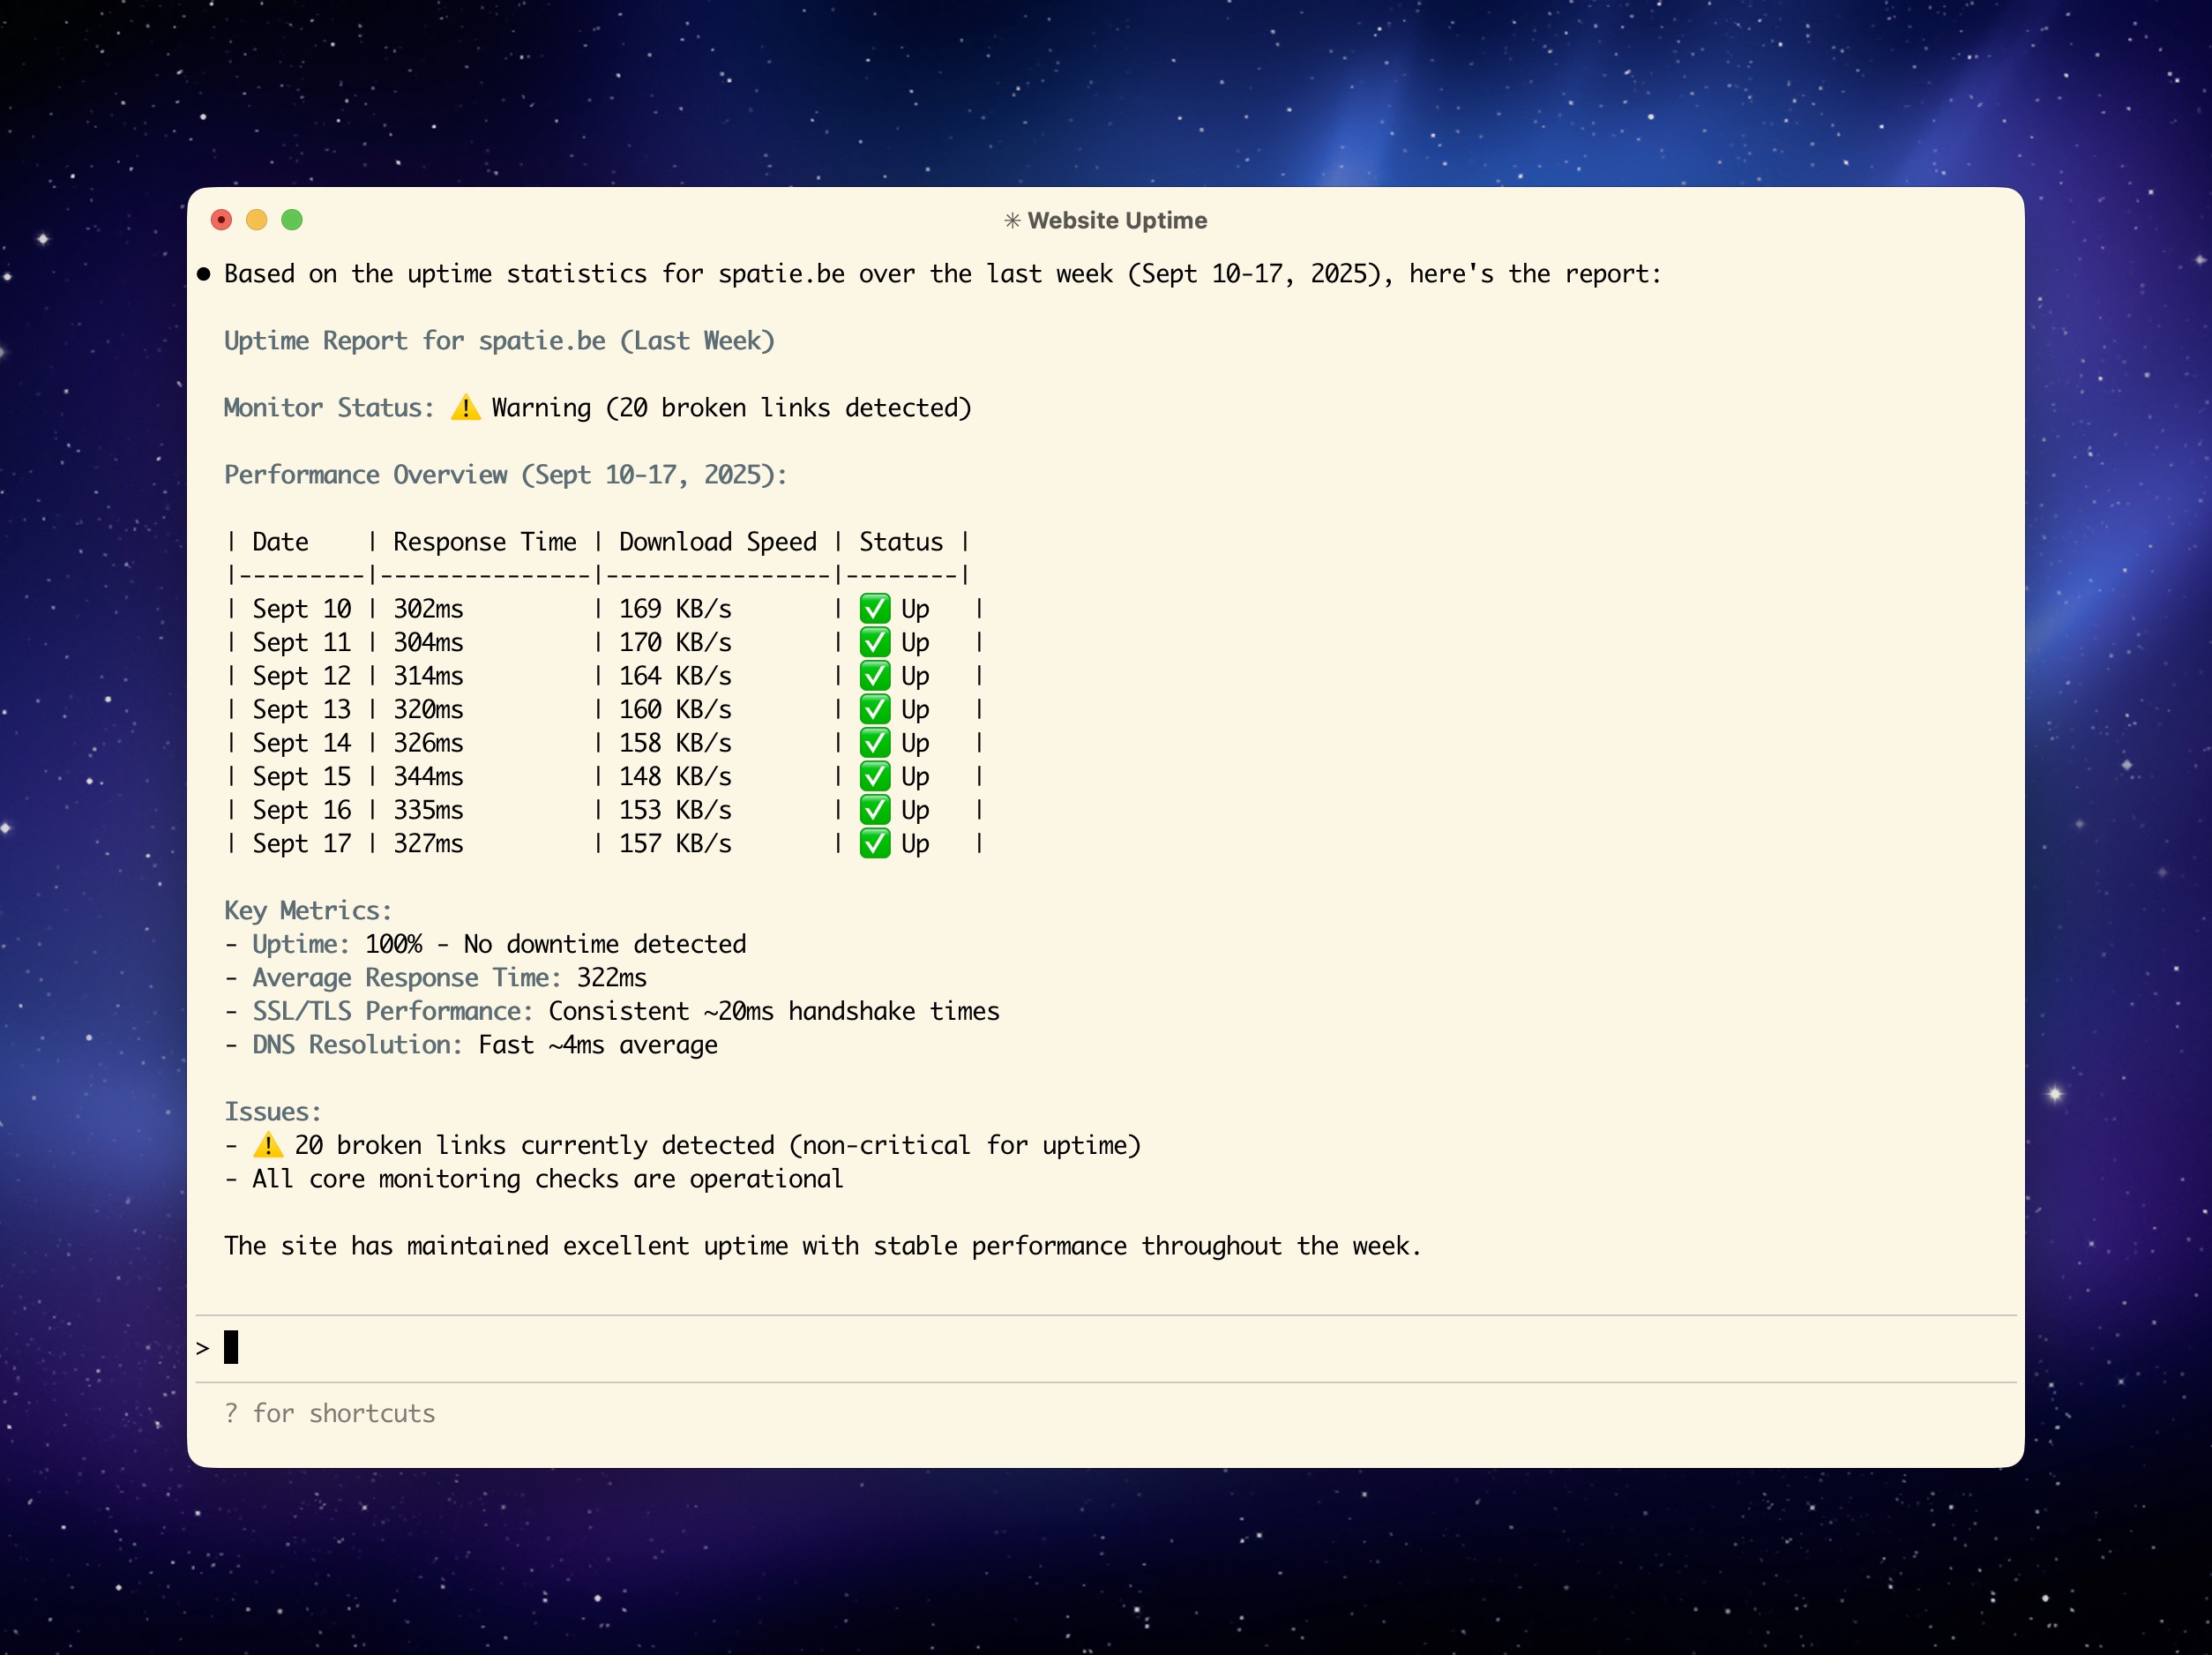Click the 'Download Speed' column header
Viewport: 2212px width, 1655px height.
[x=718, y=542]
